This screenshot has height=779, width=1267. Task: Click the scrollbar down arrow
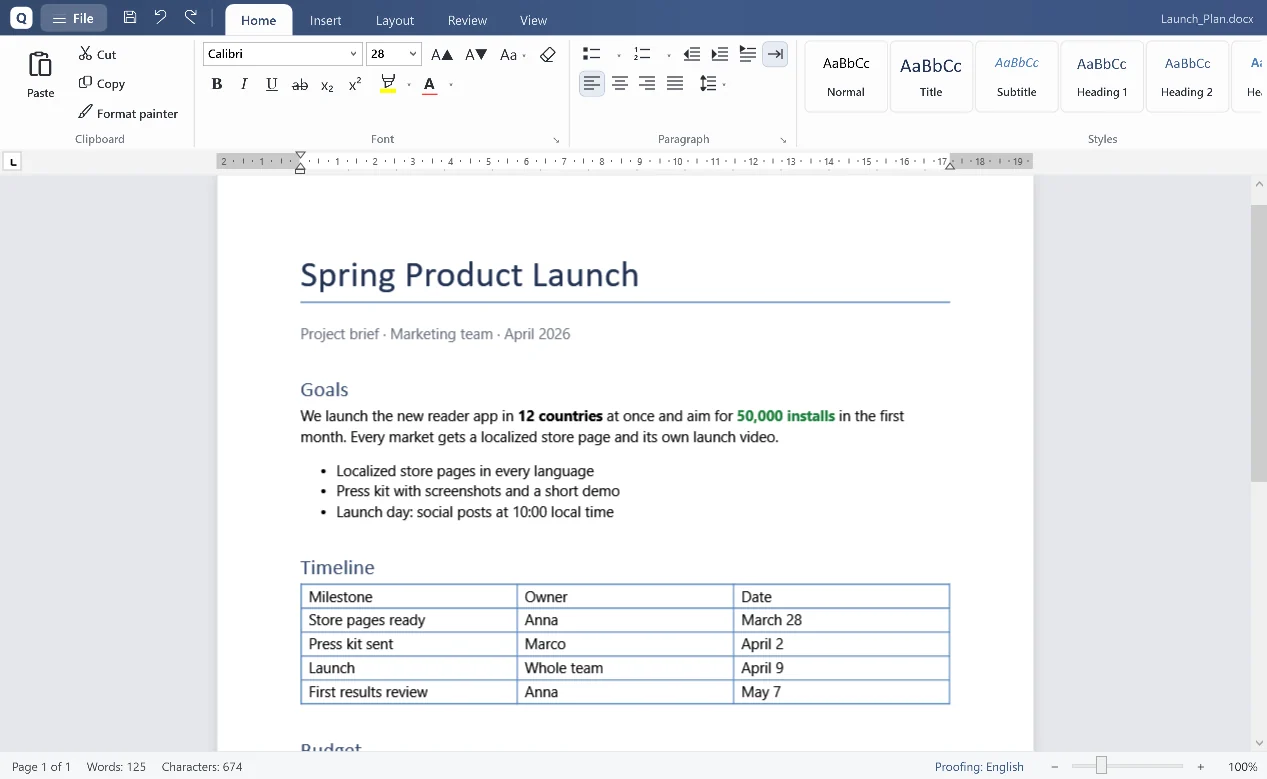point(1259,743)
